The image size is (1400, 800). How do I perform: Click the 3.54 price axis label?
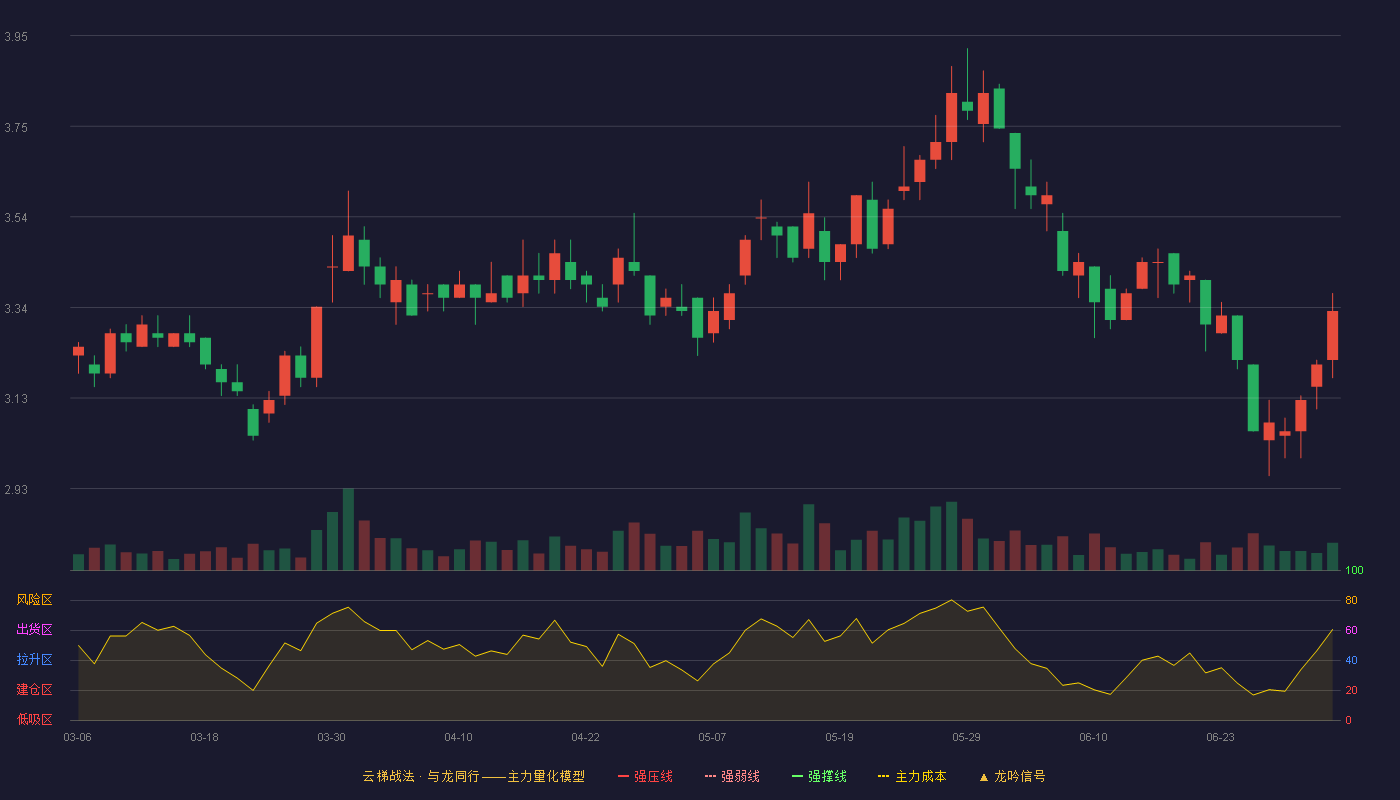(16, 218)
